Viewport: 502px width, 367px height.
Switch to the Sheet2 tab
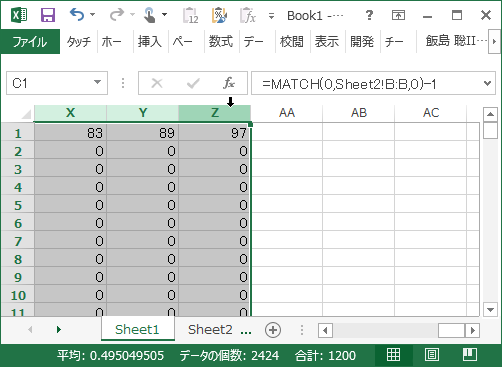tap(210, 329)
